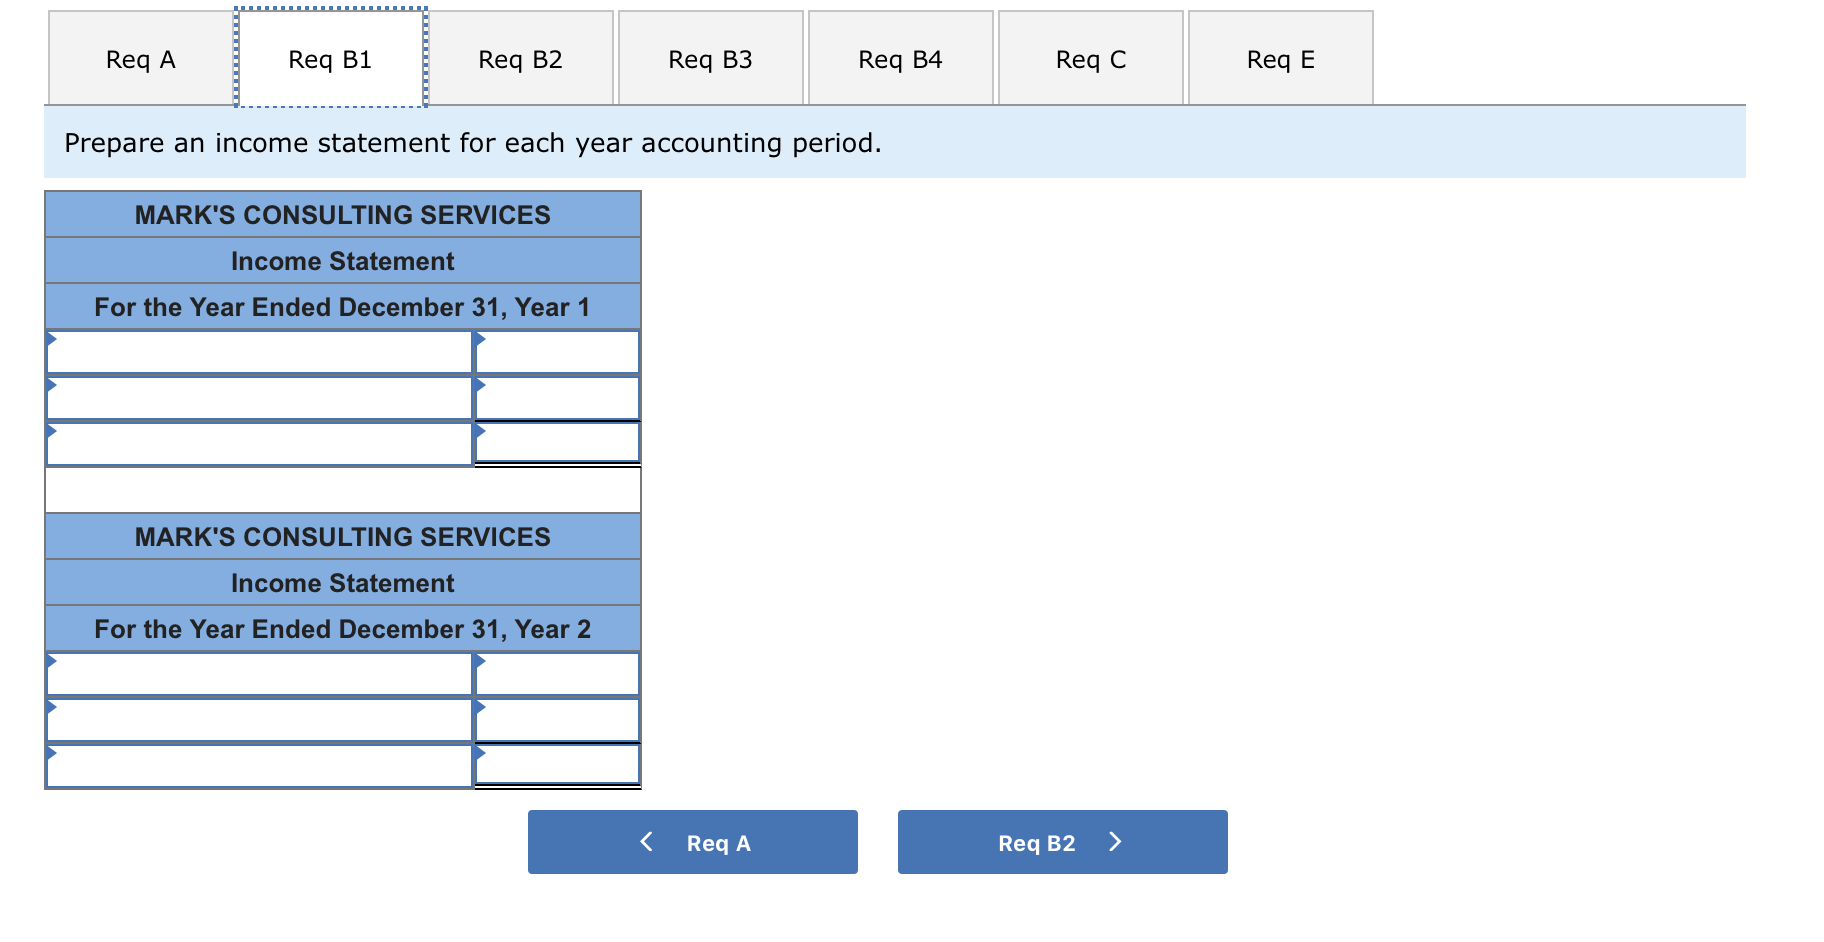Screen dimensions: 1824x942
Task: Open first label dropdown in Year 1 statement
Action: point(259,352)
